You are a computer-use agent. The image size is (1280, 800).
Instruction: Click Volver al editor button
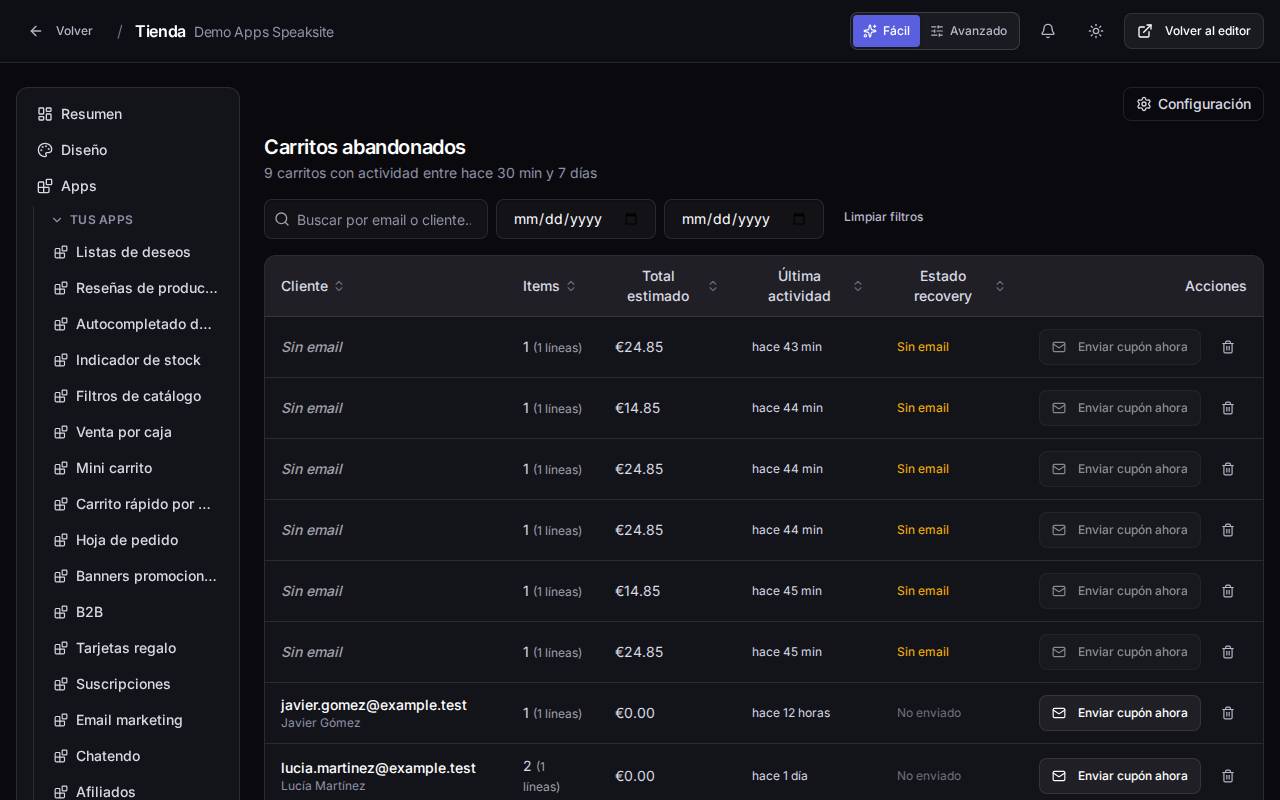[1194, 31]
